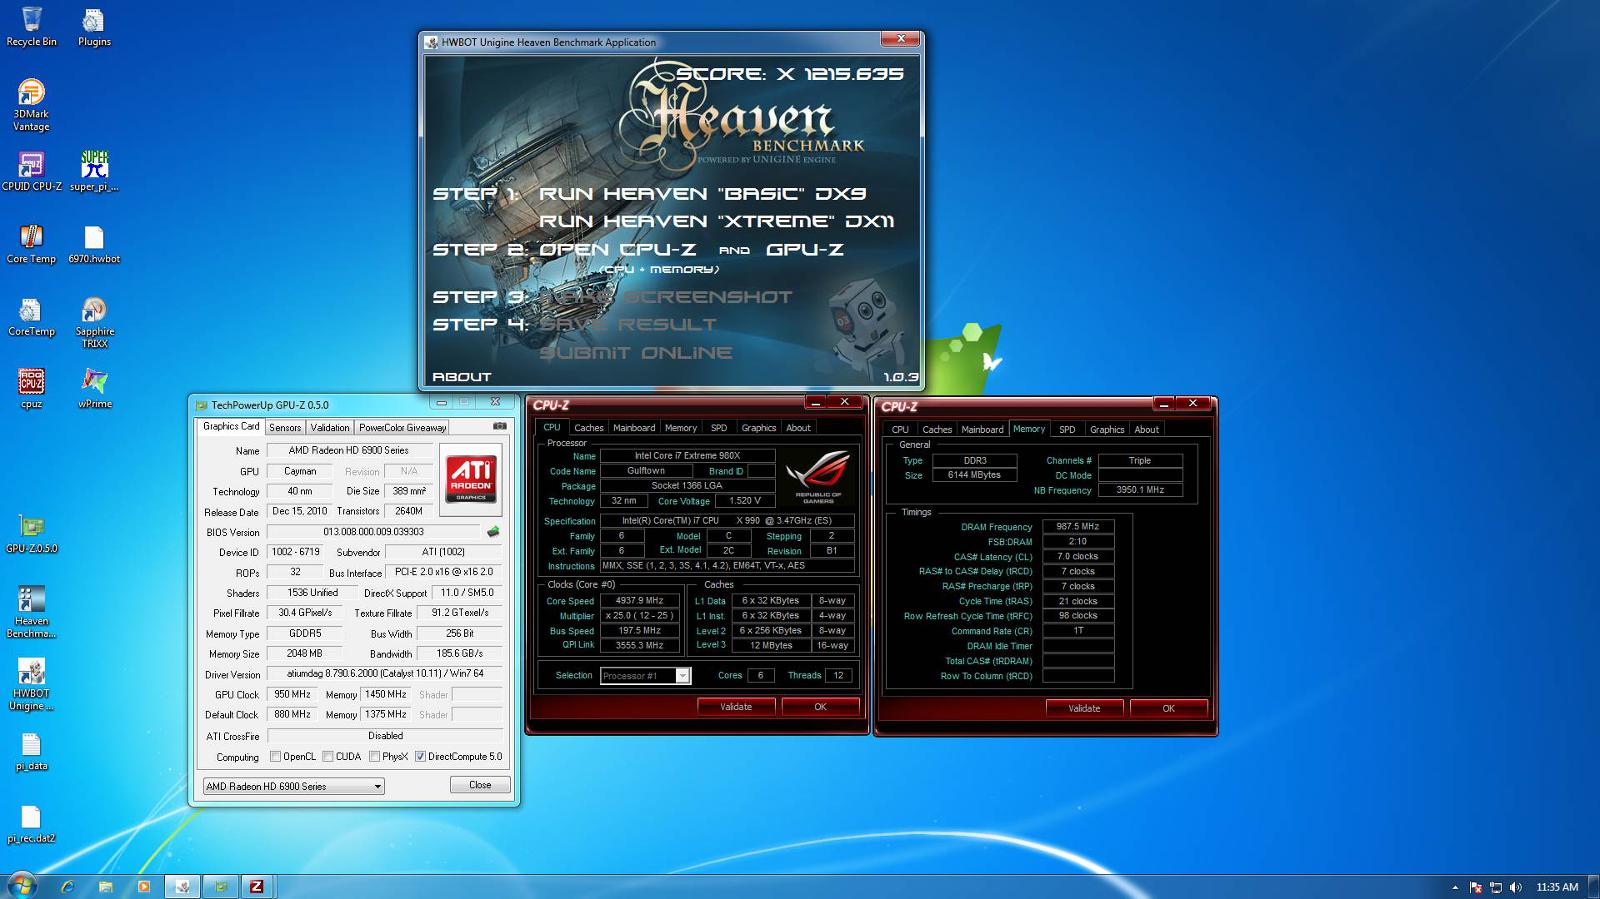Image resolution: width=1600 pixels, height=899 pixels.
Task: Select the wPrime desktop icon
Action: pyautogui.click(x=94, y=389)
